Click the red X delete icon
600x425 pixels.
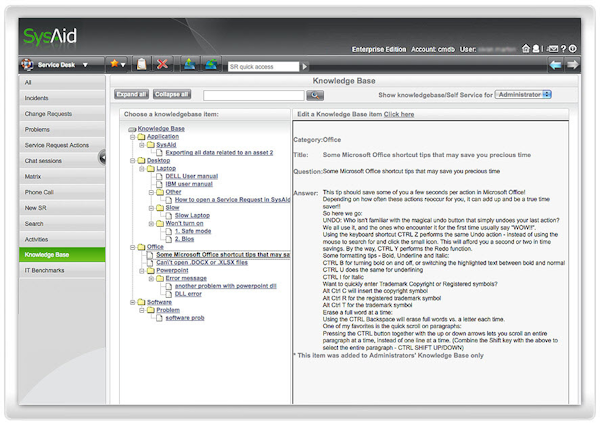(163, 64)
